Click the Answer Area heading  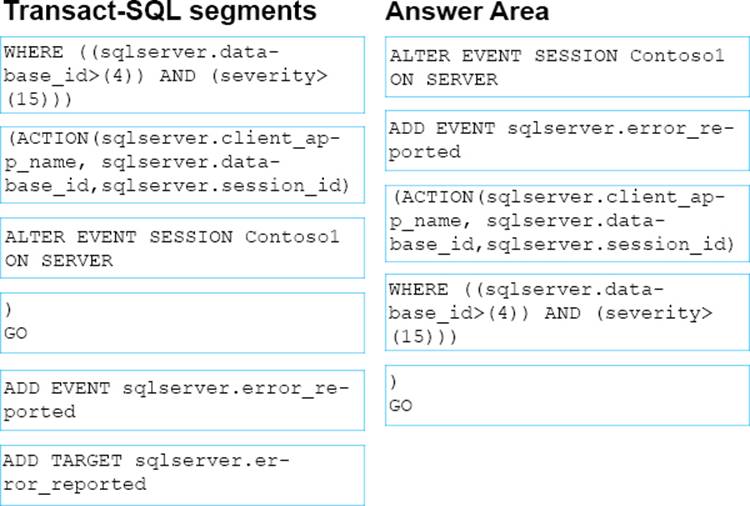click(x=466, y=13)
